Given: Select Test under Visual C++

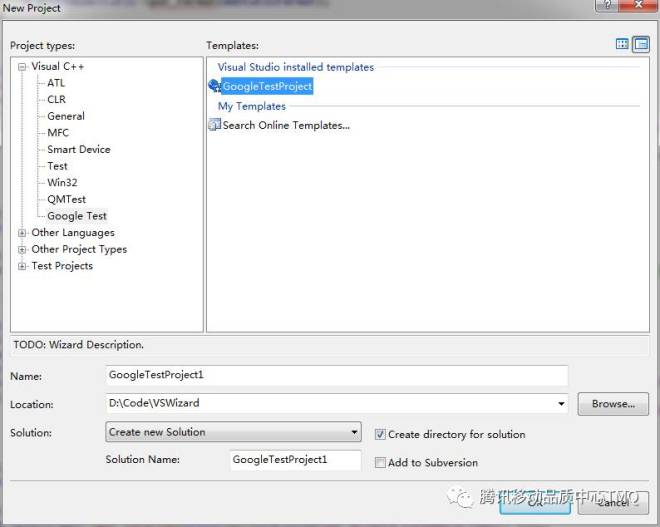Looking at the screenshot, I should click(x=57, y=166).
